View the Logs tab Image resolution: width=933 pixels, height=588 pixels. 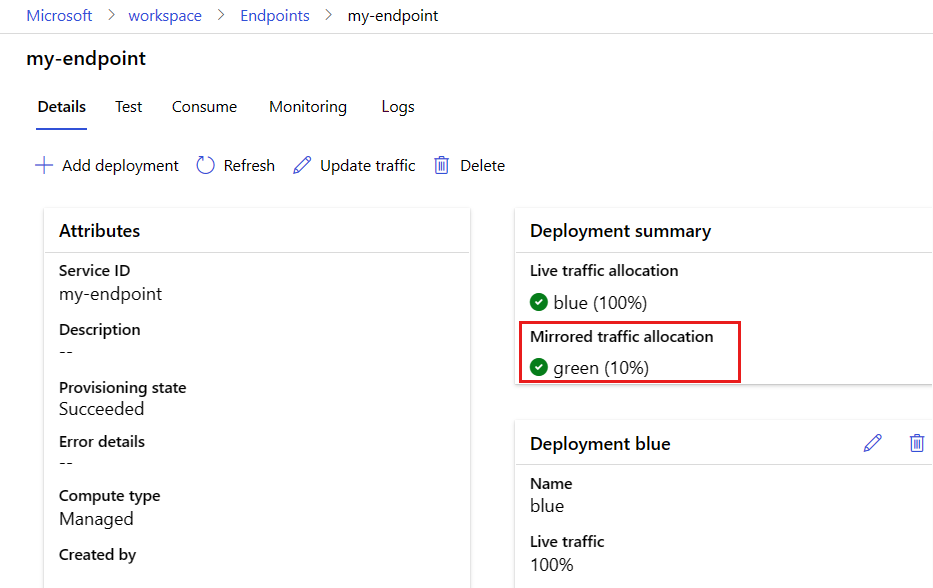pyautogui.click(x=397, y=107)
